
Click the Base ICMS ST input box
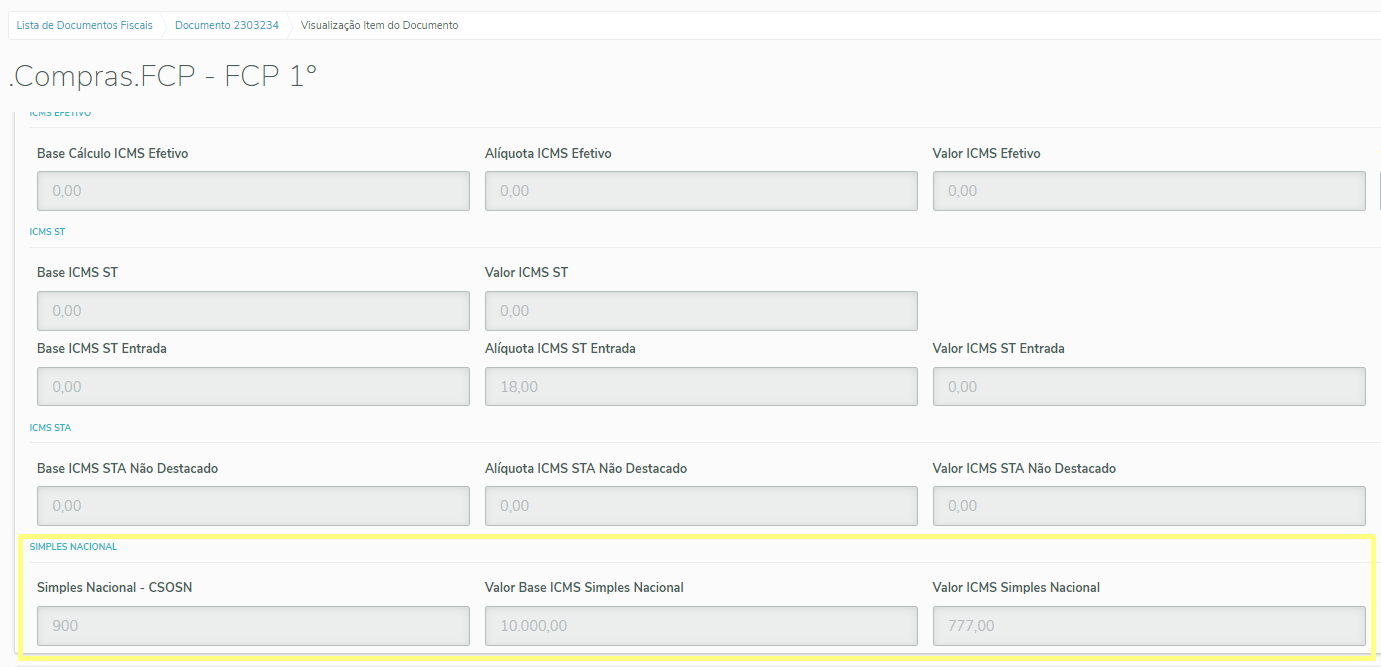(x=253, y=311)
